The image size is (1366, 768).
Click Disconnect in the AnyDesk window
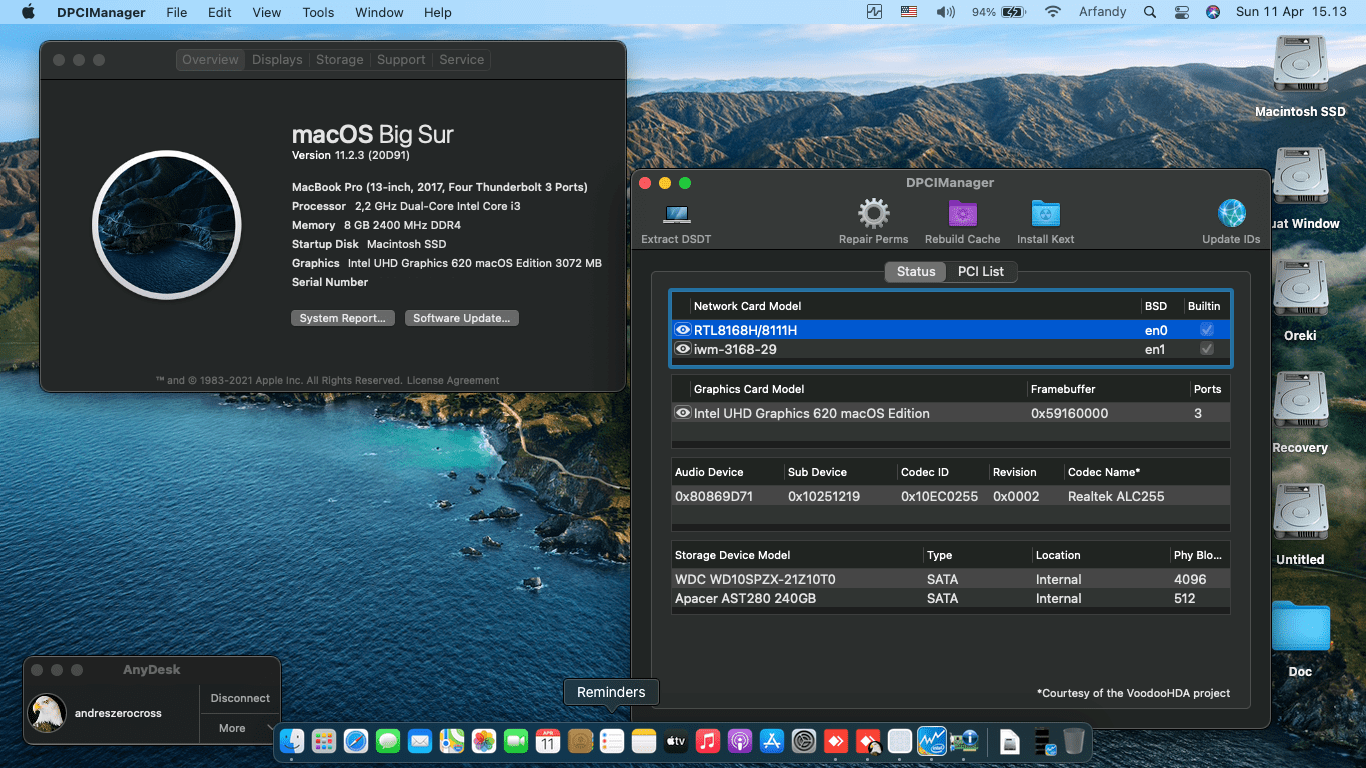click(x=240, y=698)
